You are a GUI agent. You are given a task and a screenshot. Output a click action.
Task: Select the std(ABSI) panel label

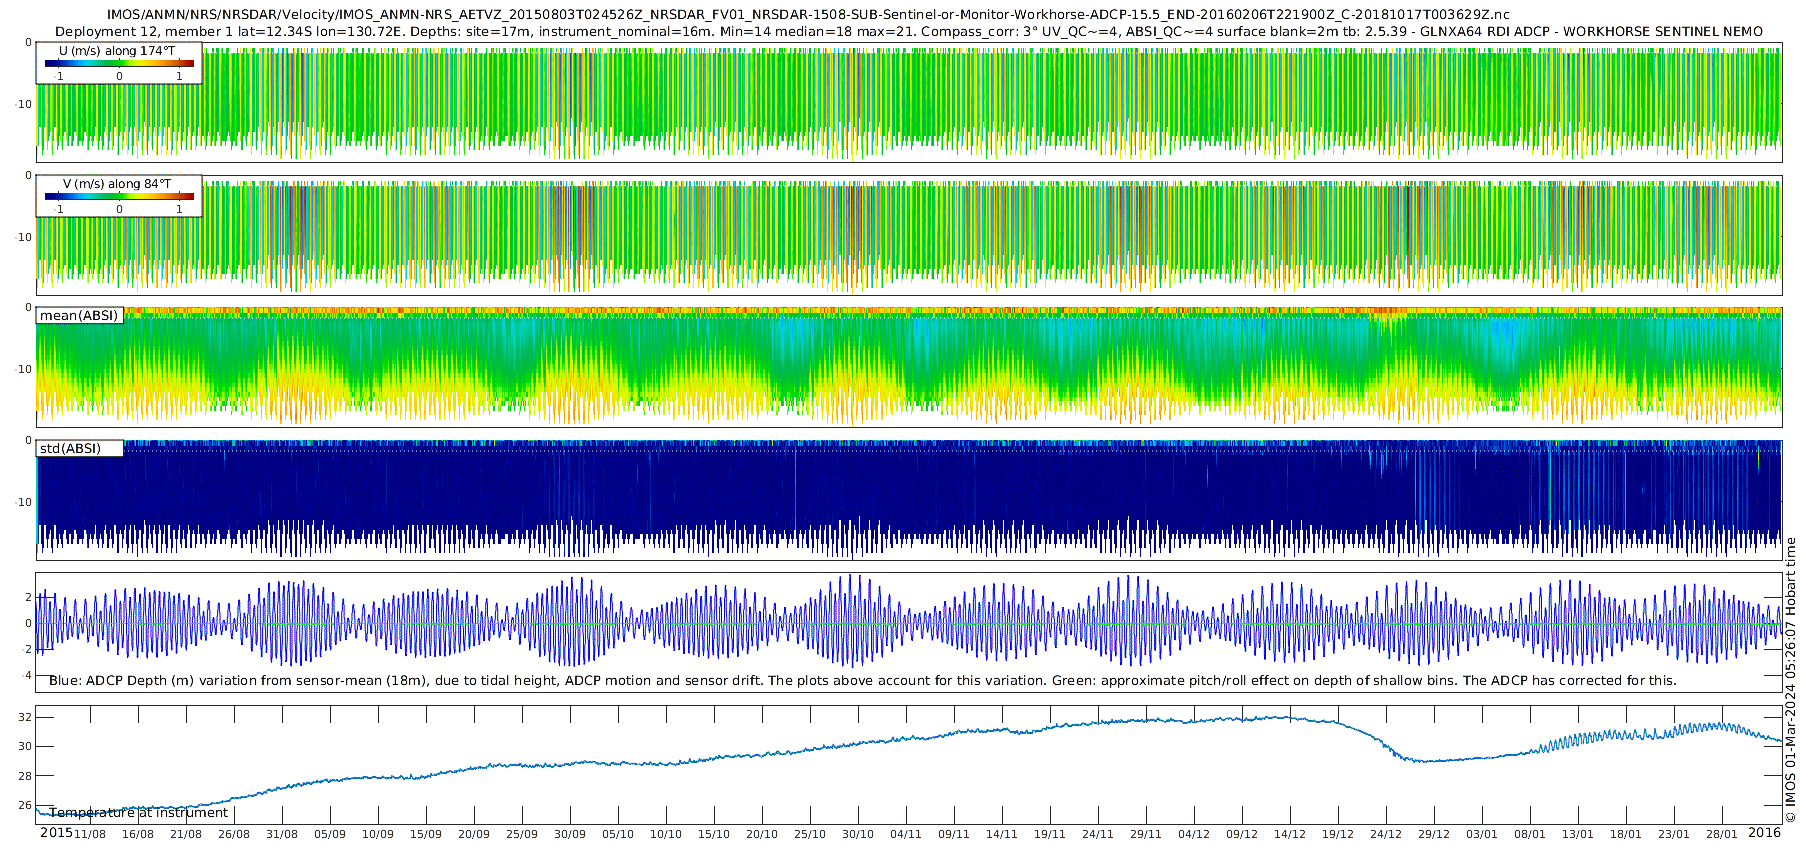[80, 449]
